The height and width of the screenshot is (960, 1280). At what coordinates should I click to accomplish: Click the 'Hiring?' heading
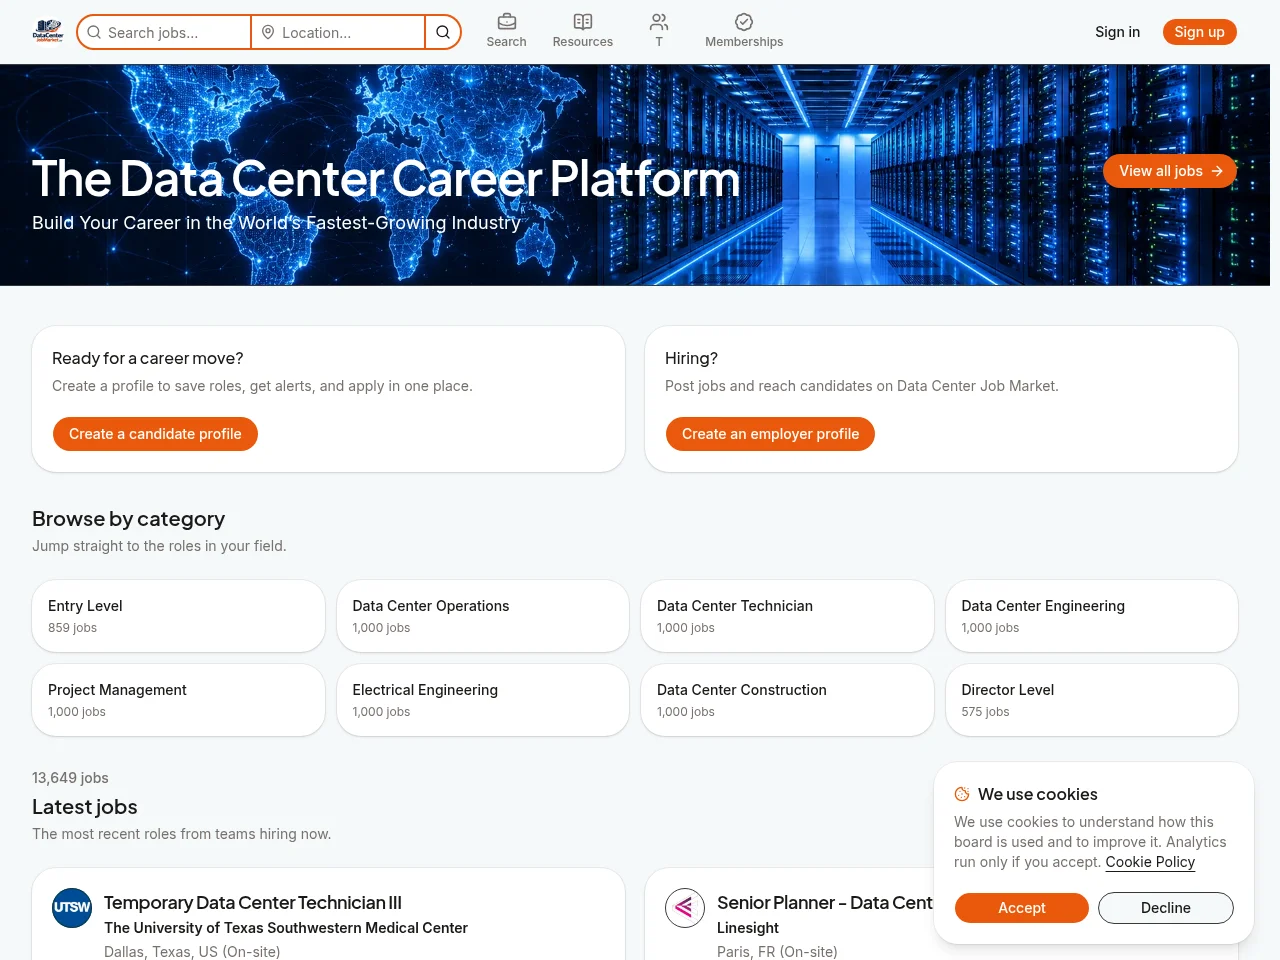click(691, 358)
